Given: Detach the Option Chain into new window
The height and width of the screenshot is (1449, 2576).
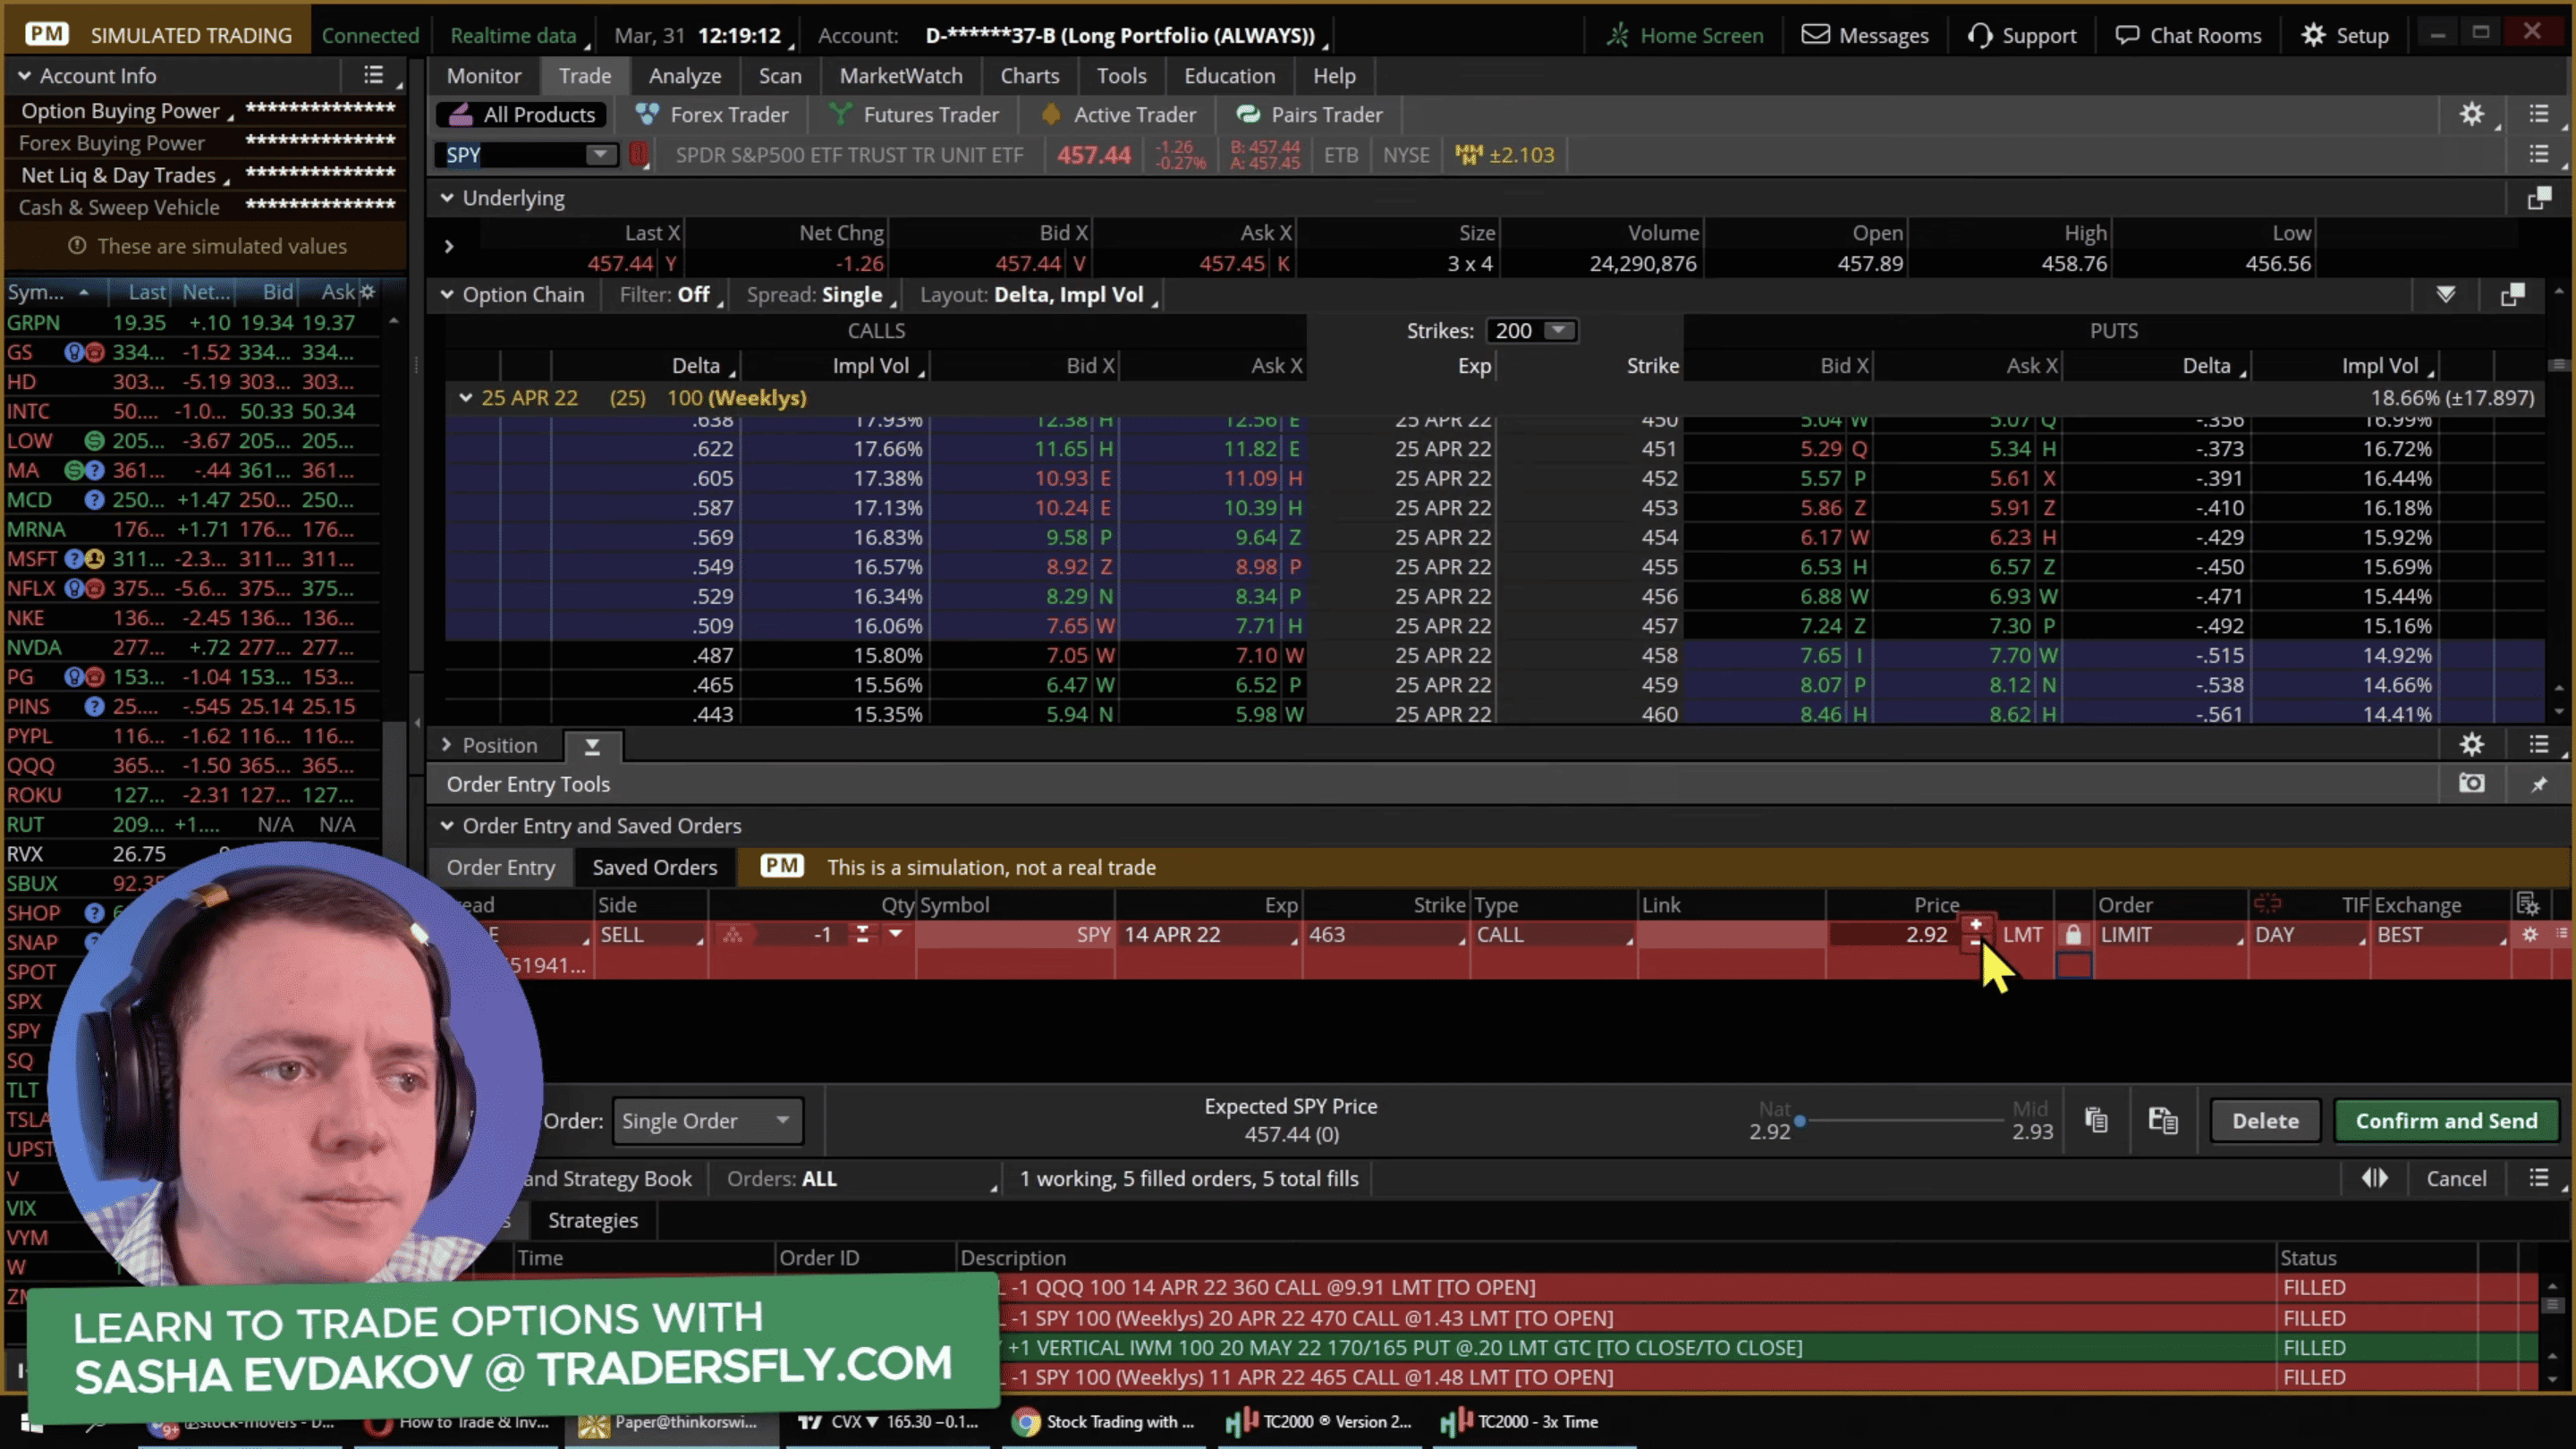Looking at the screenshot, I should [x=2512, y=295].
